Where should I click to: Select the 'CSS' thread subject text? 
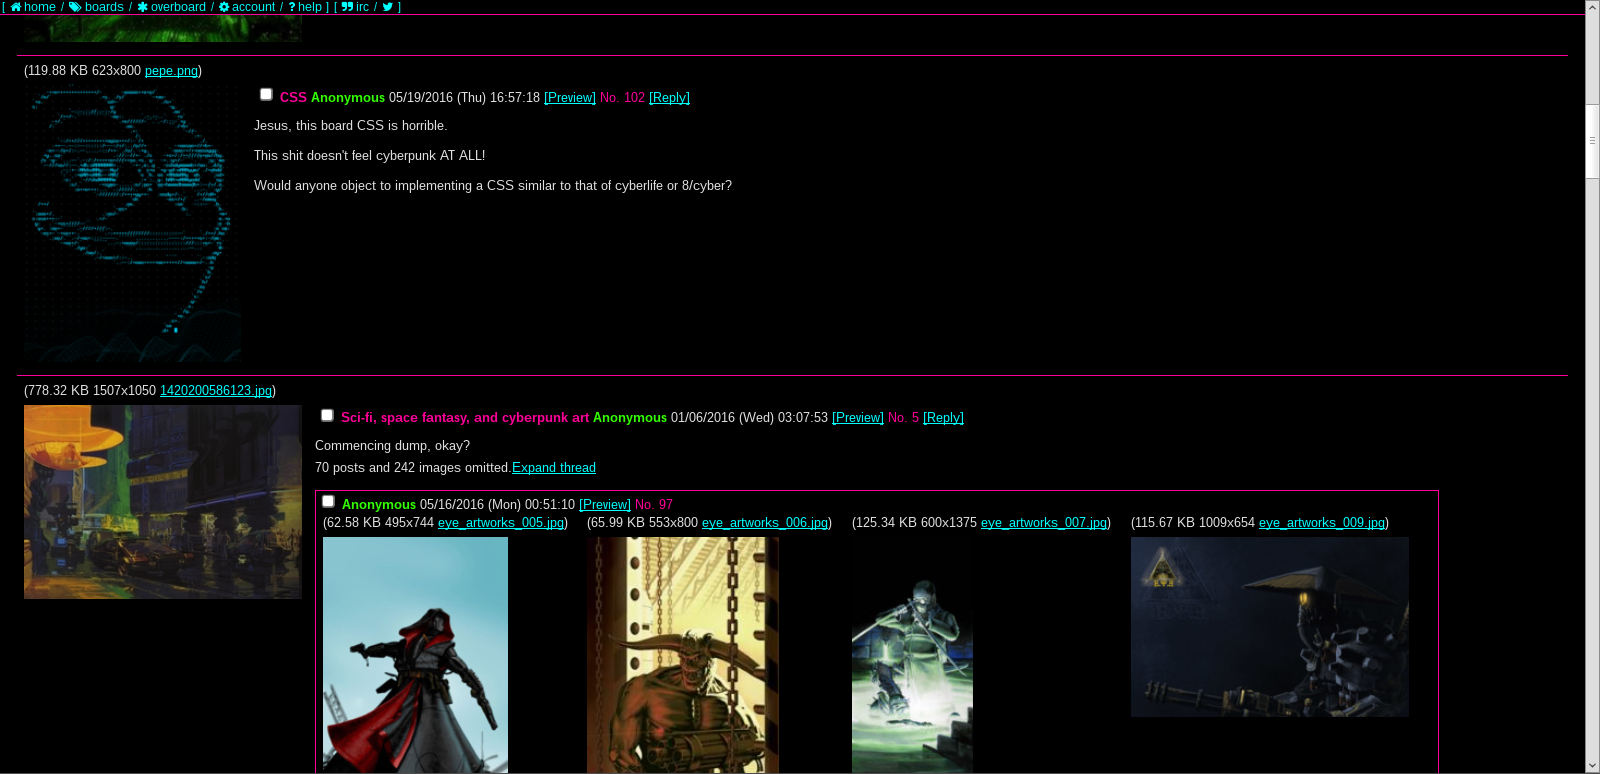pyautogui.click(x=293, y=98)
